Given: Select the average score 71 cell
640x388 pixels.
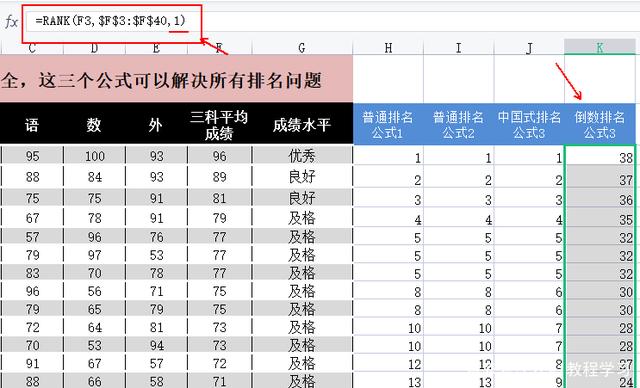Looking at the screenshot, I should pos(220,381).
